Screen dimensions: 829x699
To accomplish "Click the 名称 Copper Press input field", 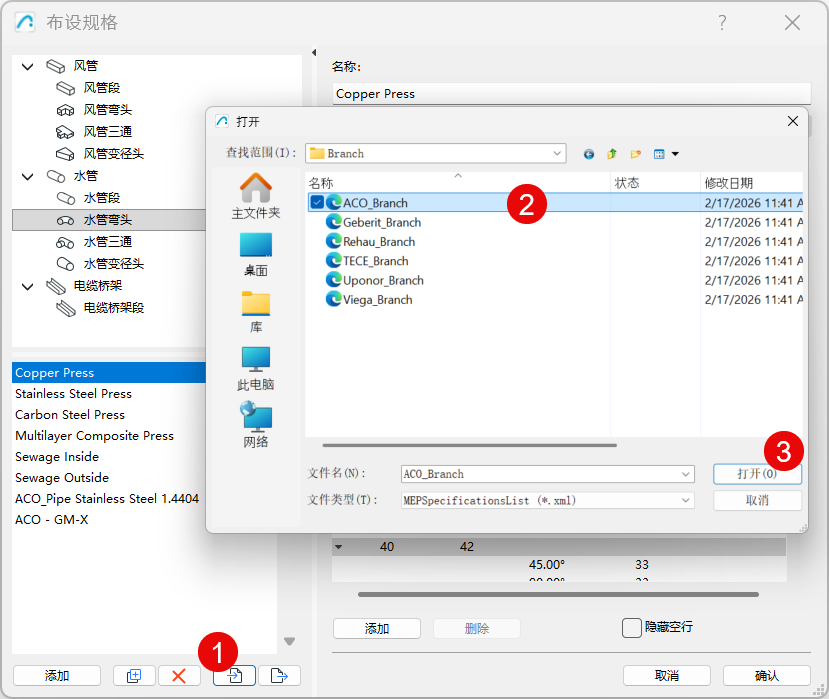I will [572, 94].
